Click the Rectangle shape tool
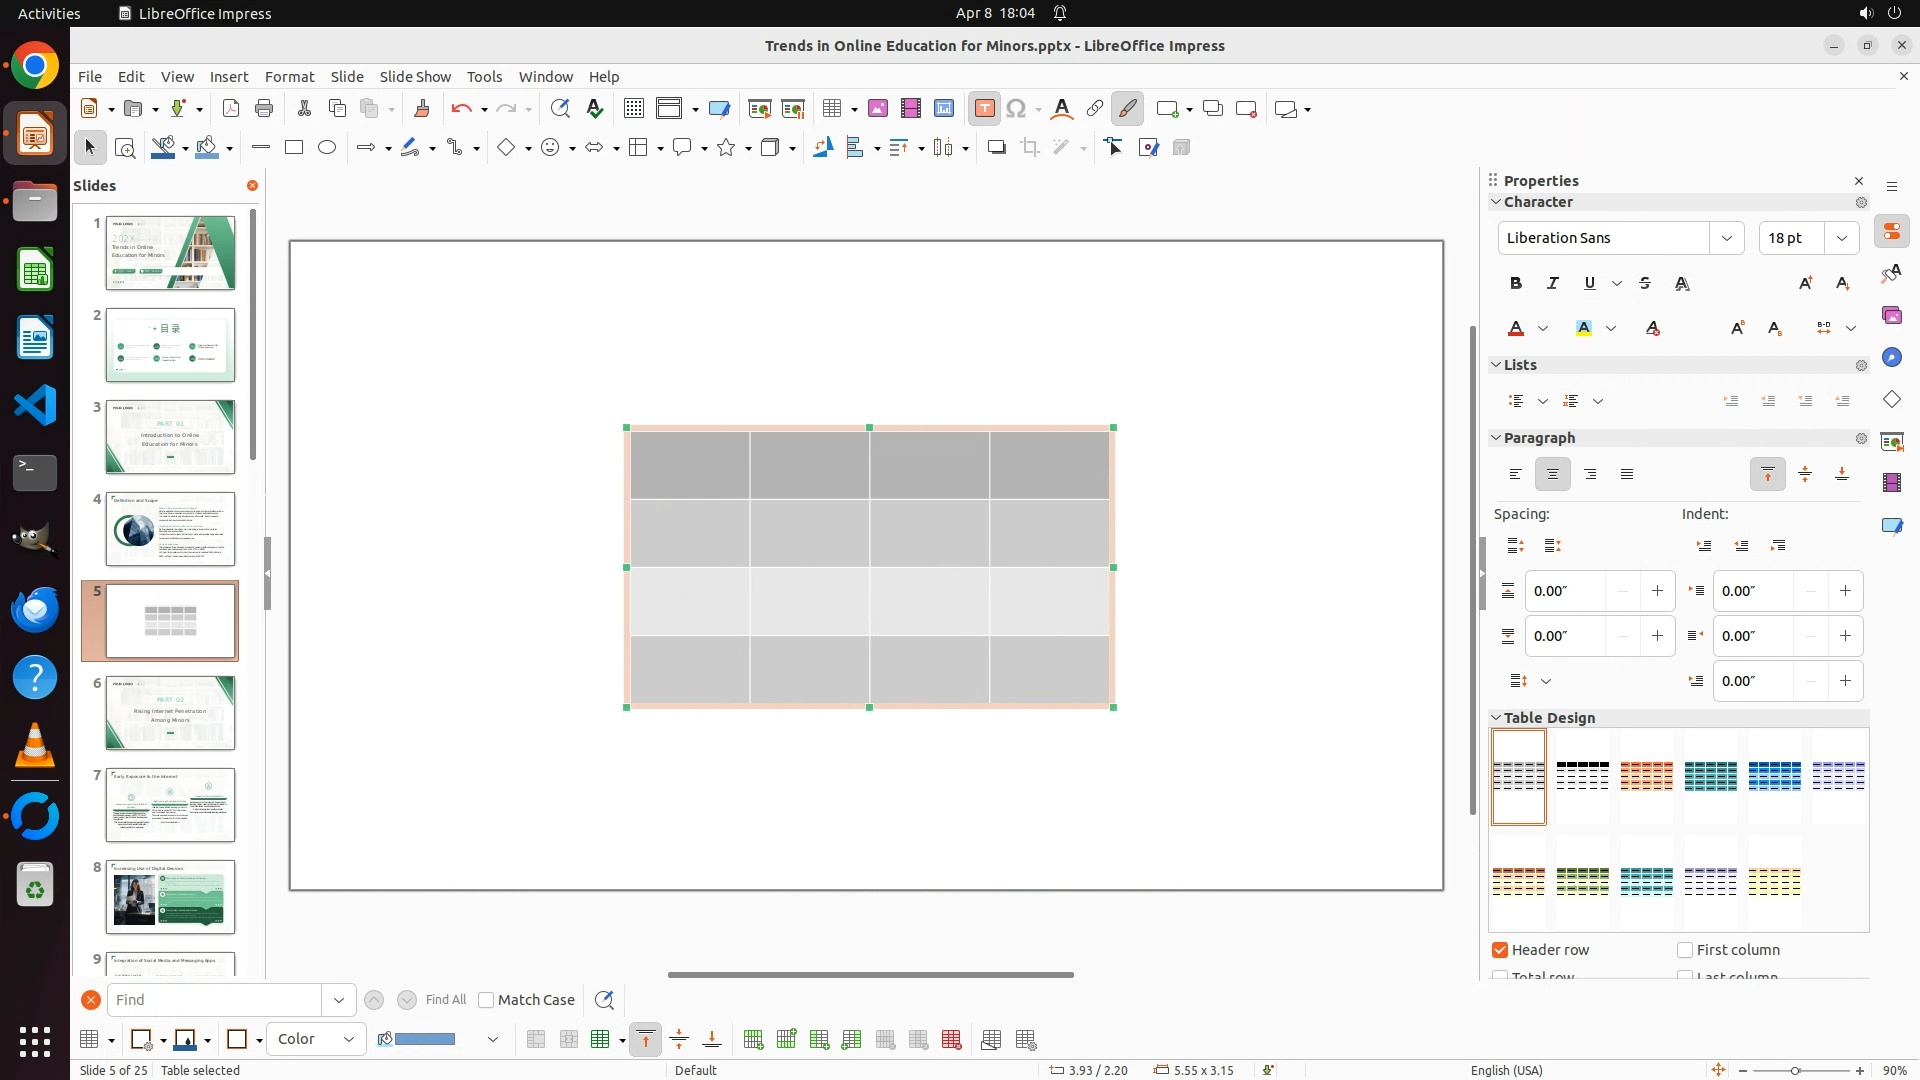The height and width of the screenshot is (1080, 1920). [x=294, y=148]
